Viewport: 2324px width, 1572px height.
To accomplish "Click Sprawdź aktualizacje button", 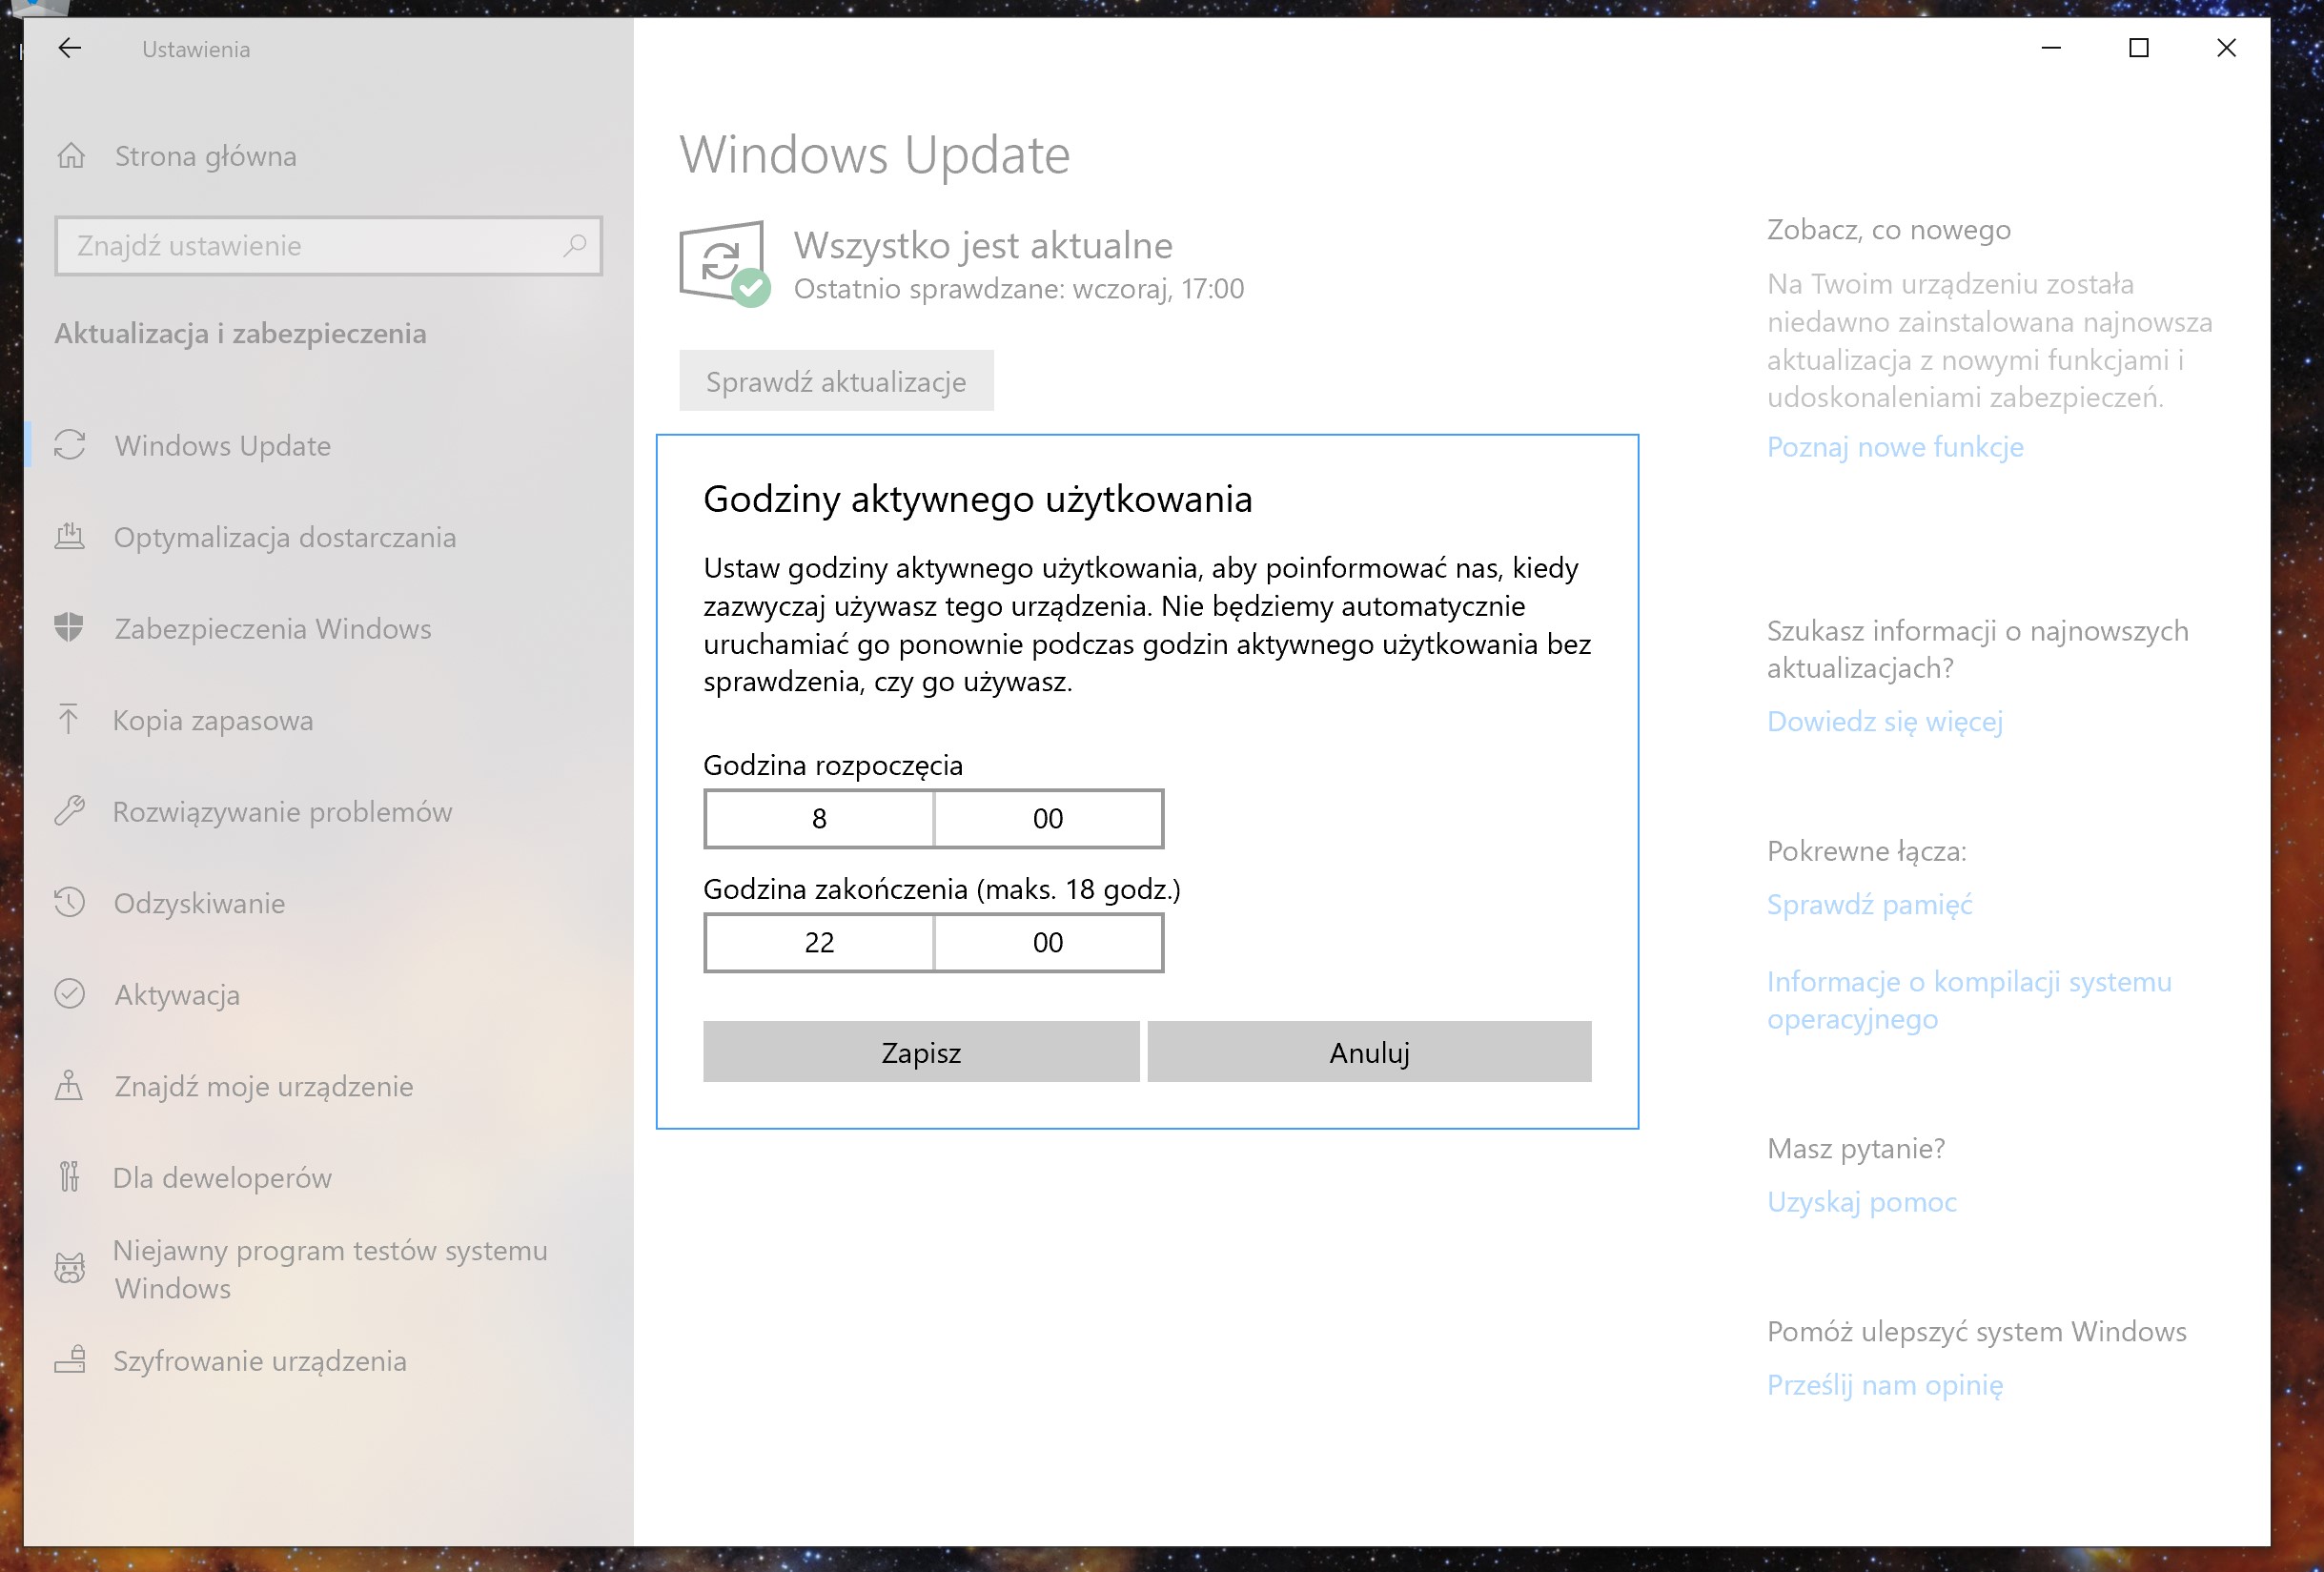I will coord(836,381).
